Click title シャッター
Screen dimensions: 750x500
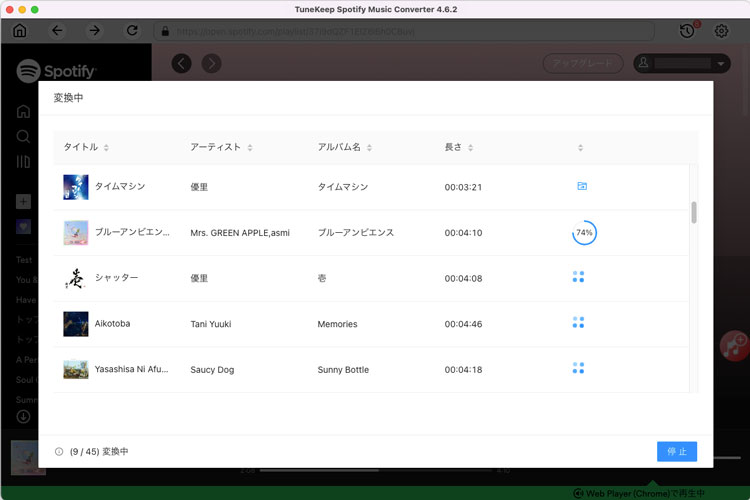pos(117,278)
